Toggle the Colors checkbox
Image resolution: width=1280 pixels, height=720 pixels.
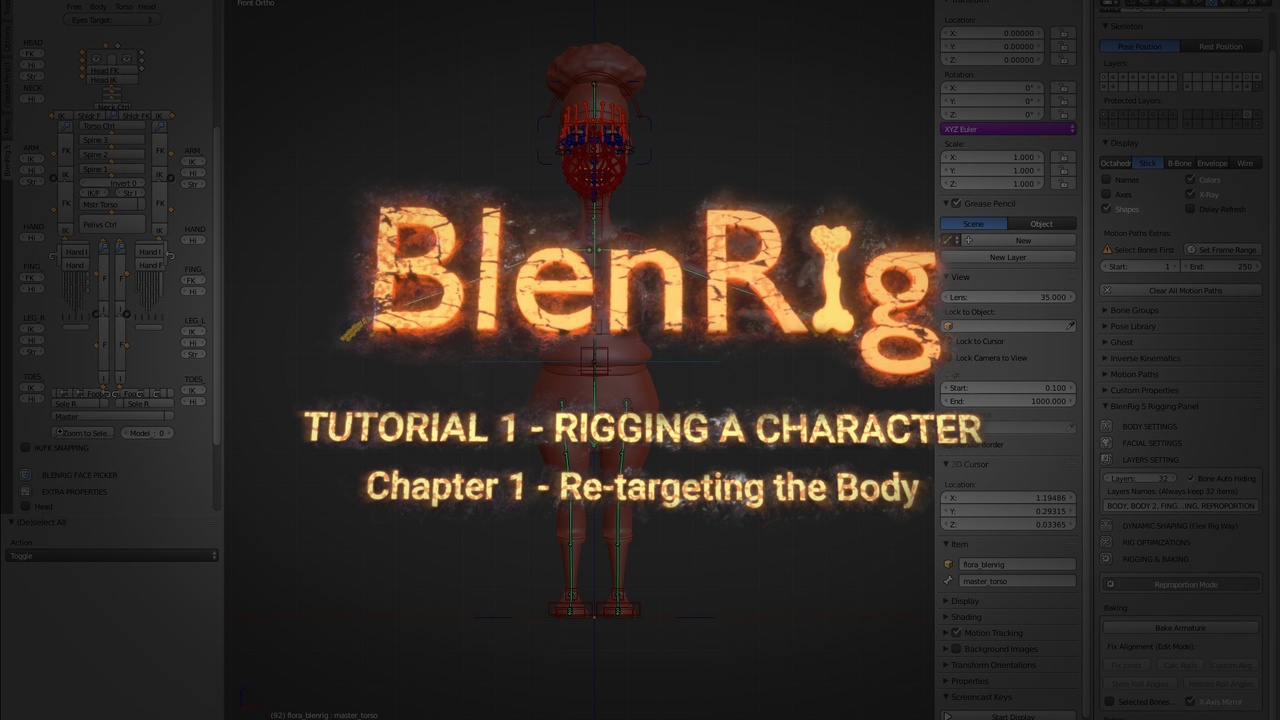[x=1190, y=180]
